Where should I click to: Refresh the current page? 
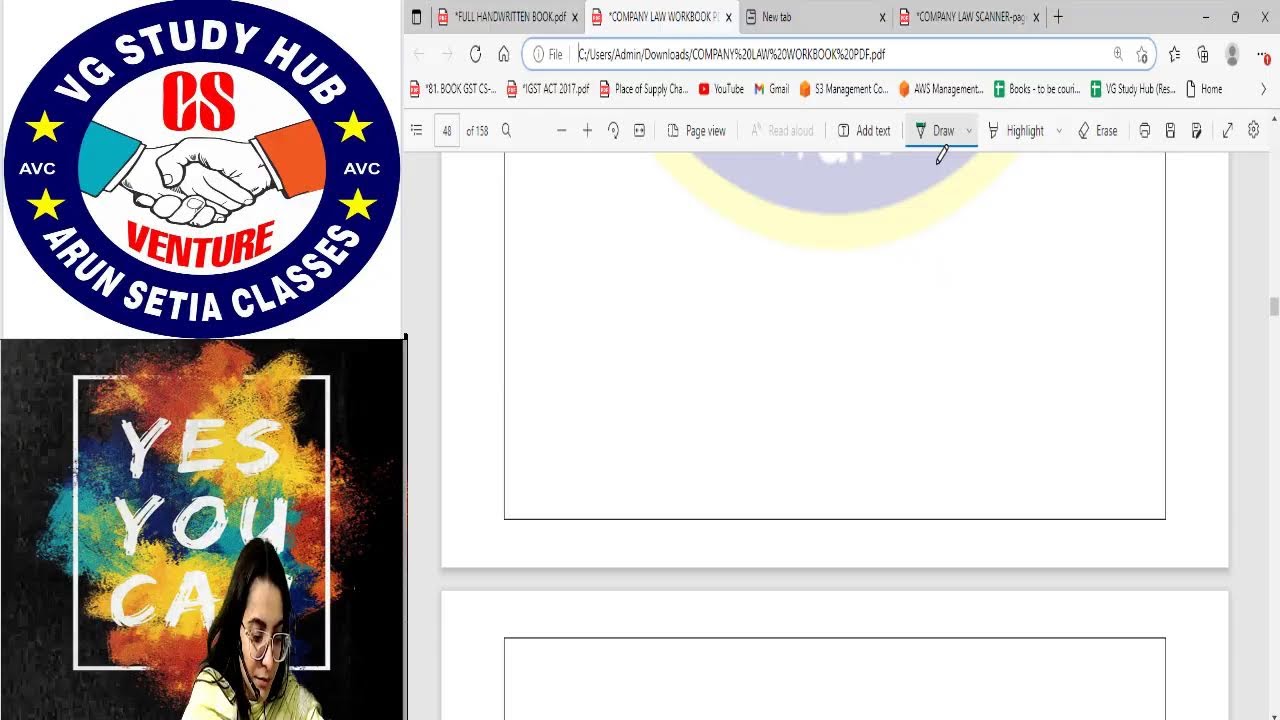(475, 54)
